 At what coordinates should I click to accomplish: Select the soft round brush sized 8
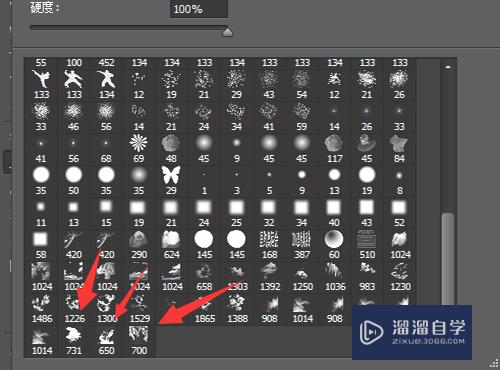coord(399,175)
